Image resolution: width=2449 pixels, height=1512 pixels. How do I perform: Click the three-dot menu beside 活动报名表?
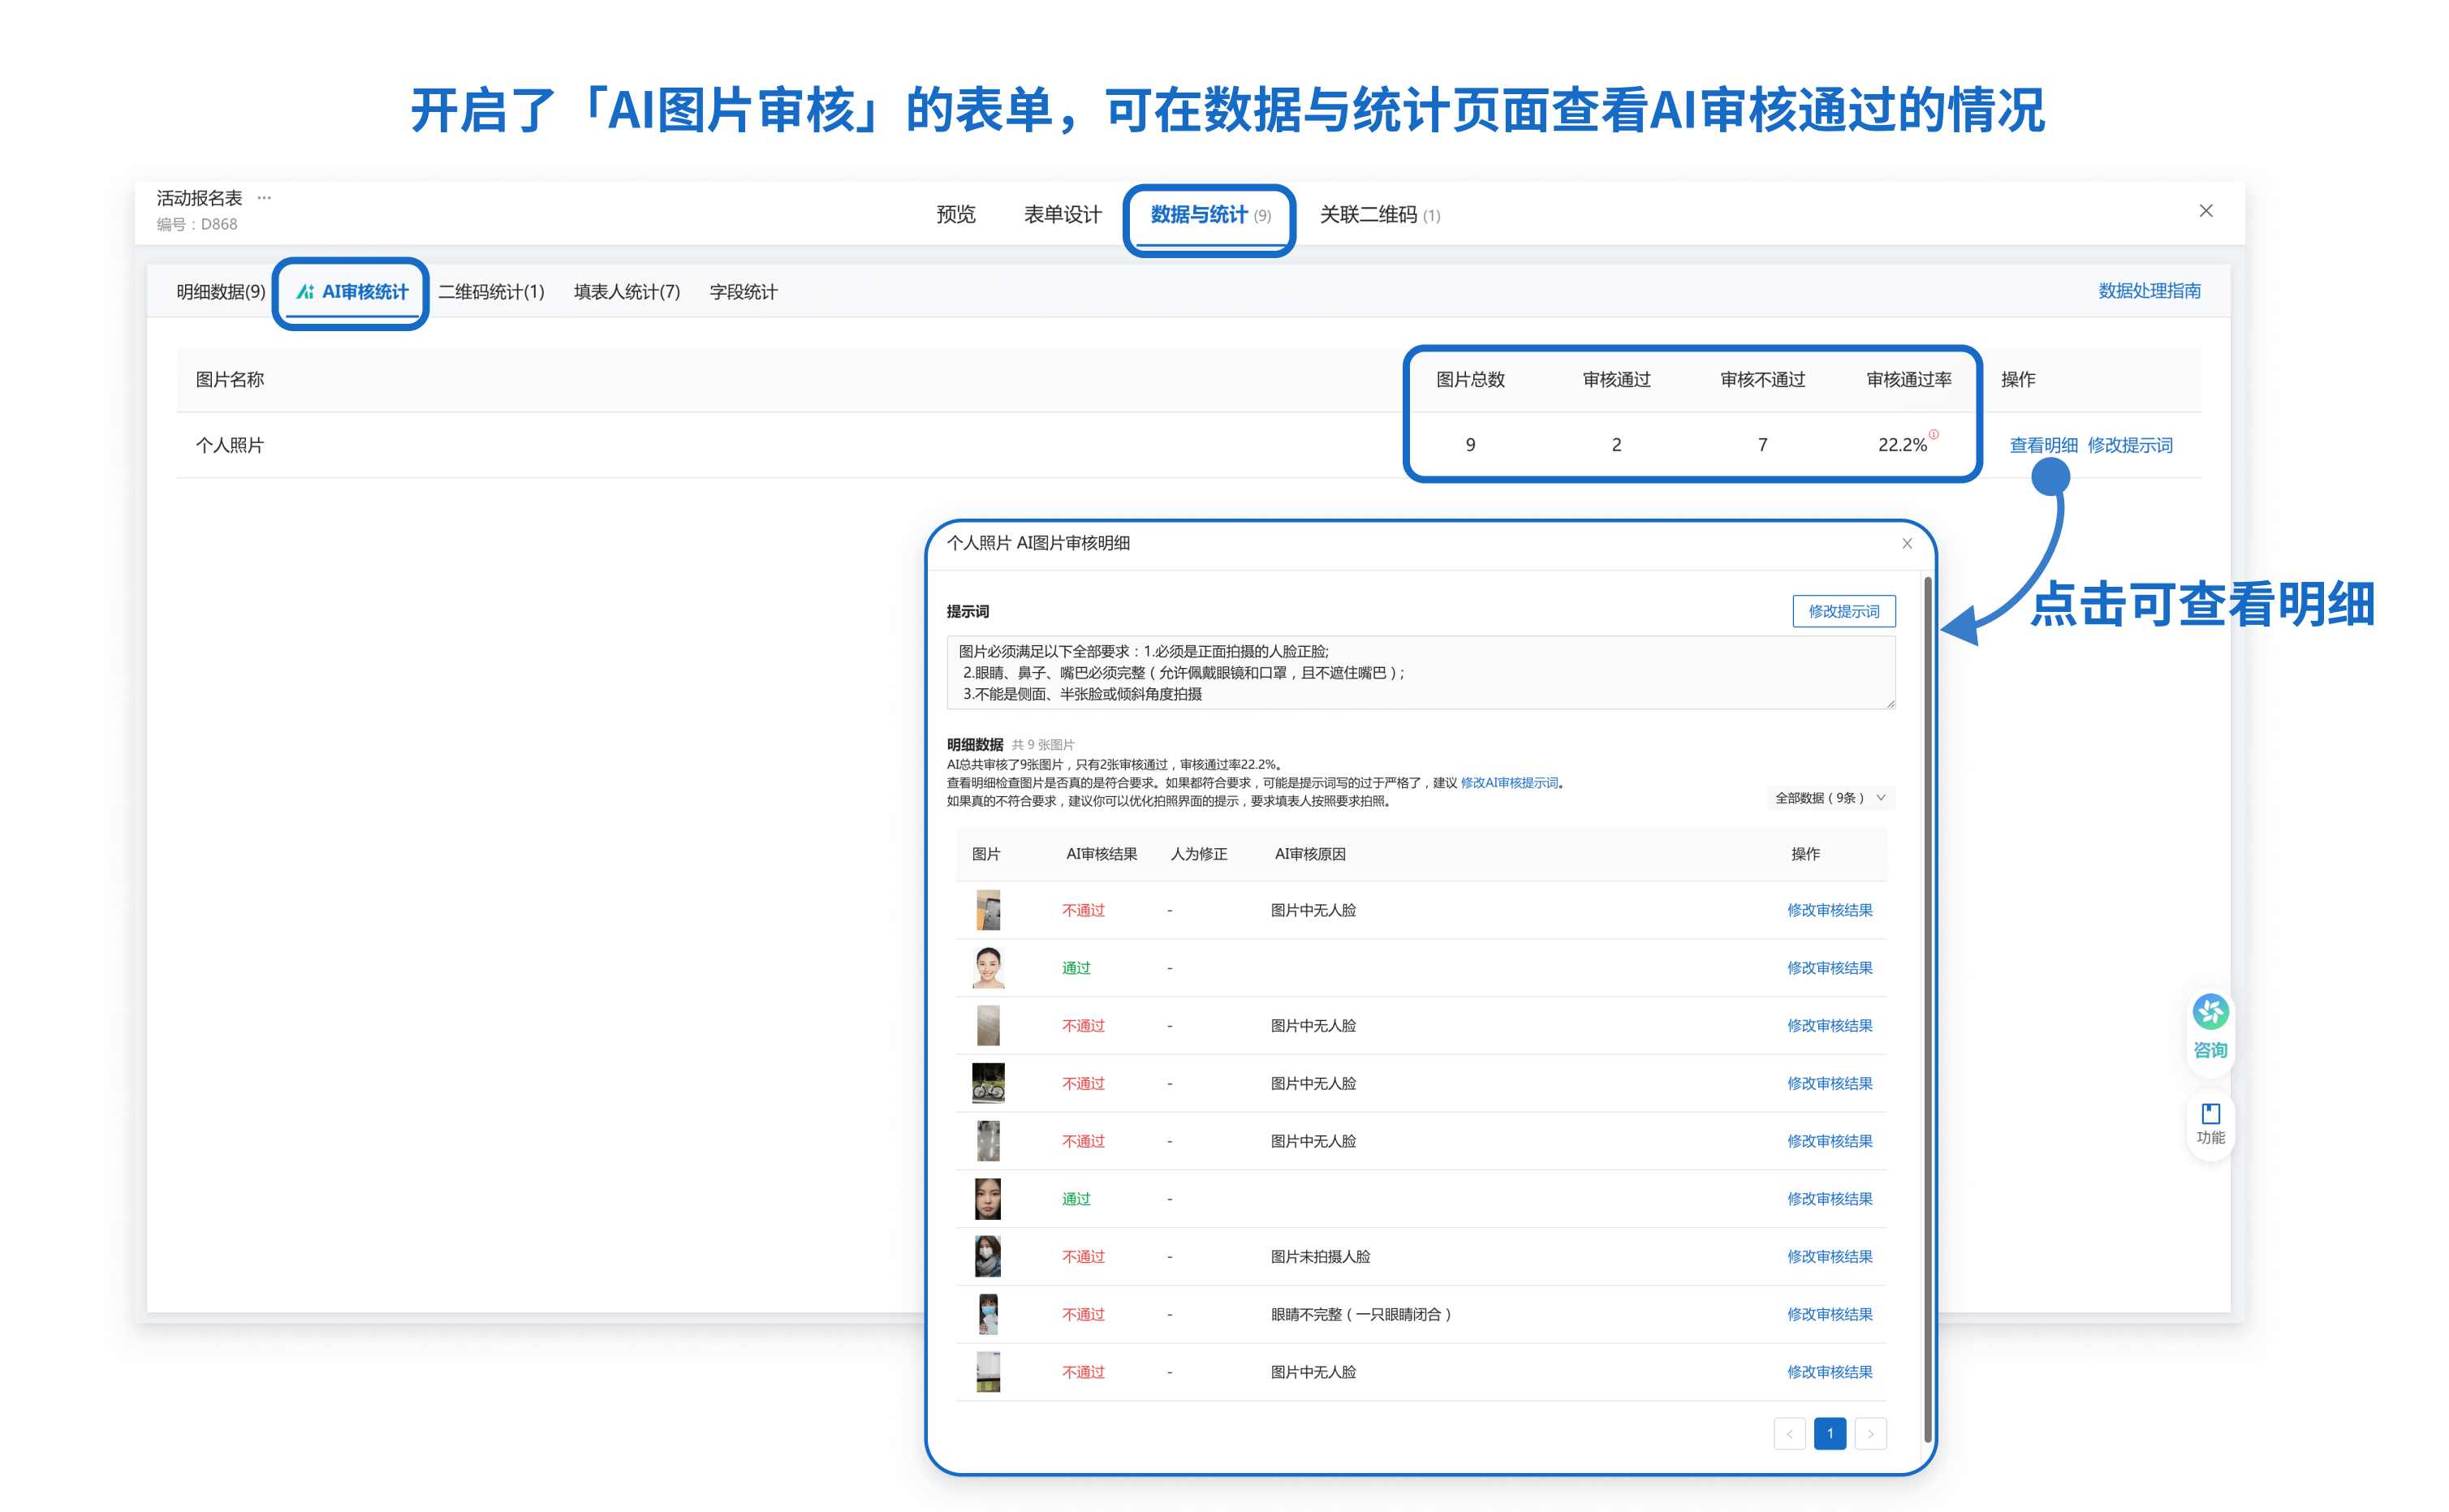coord(264,198)
